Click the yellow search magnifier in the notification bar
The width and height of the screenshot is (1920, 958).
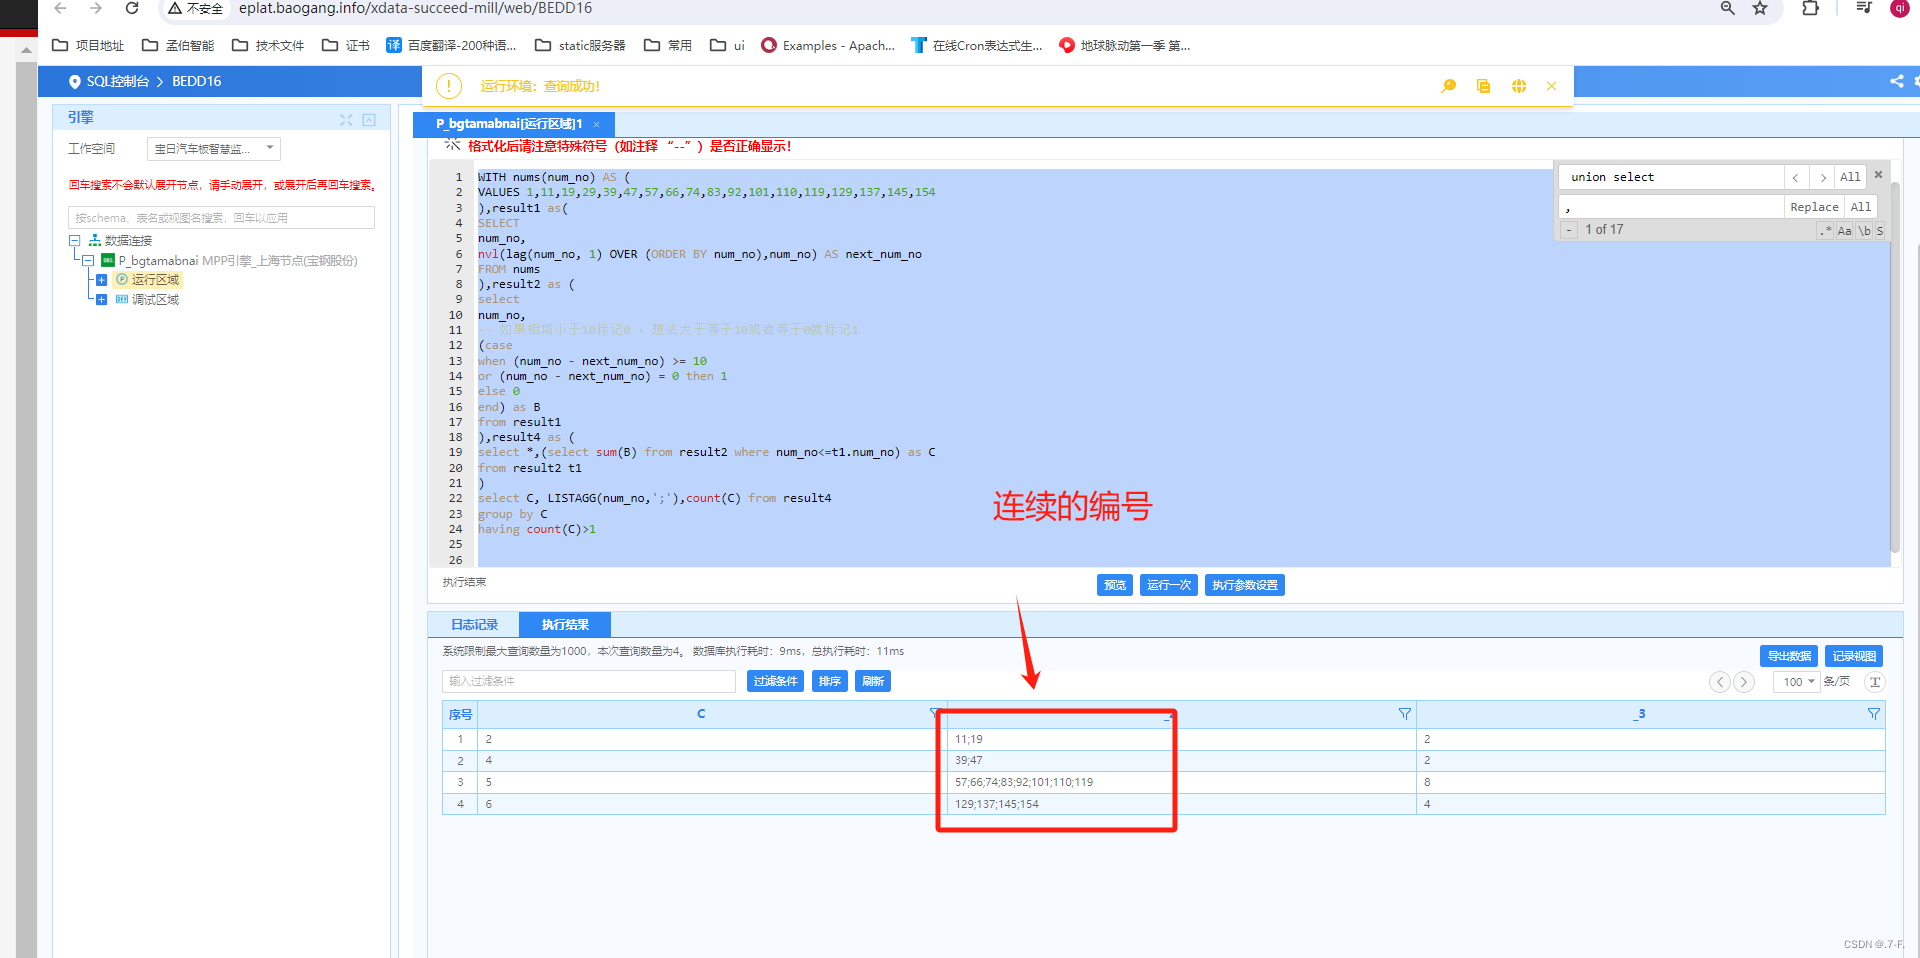pyautogui.click(x=1448, y=86)
